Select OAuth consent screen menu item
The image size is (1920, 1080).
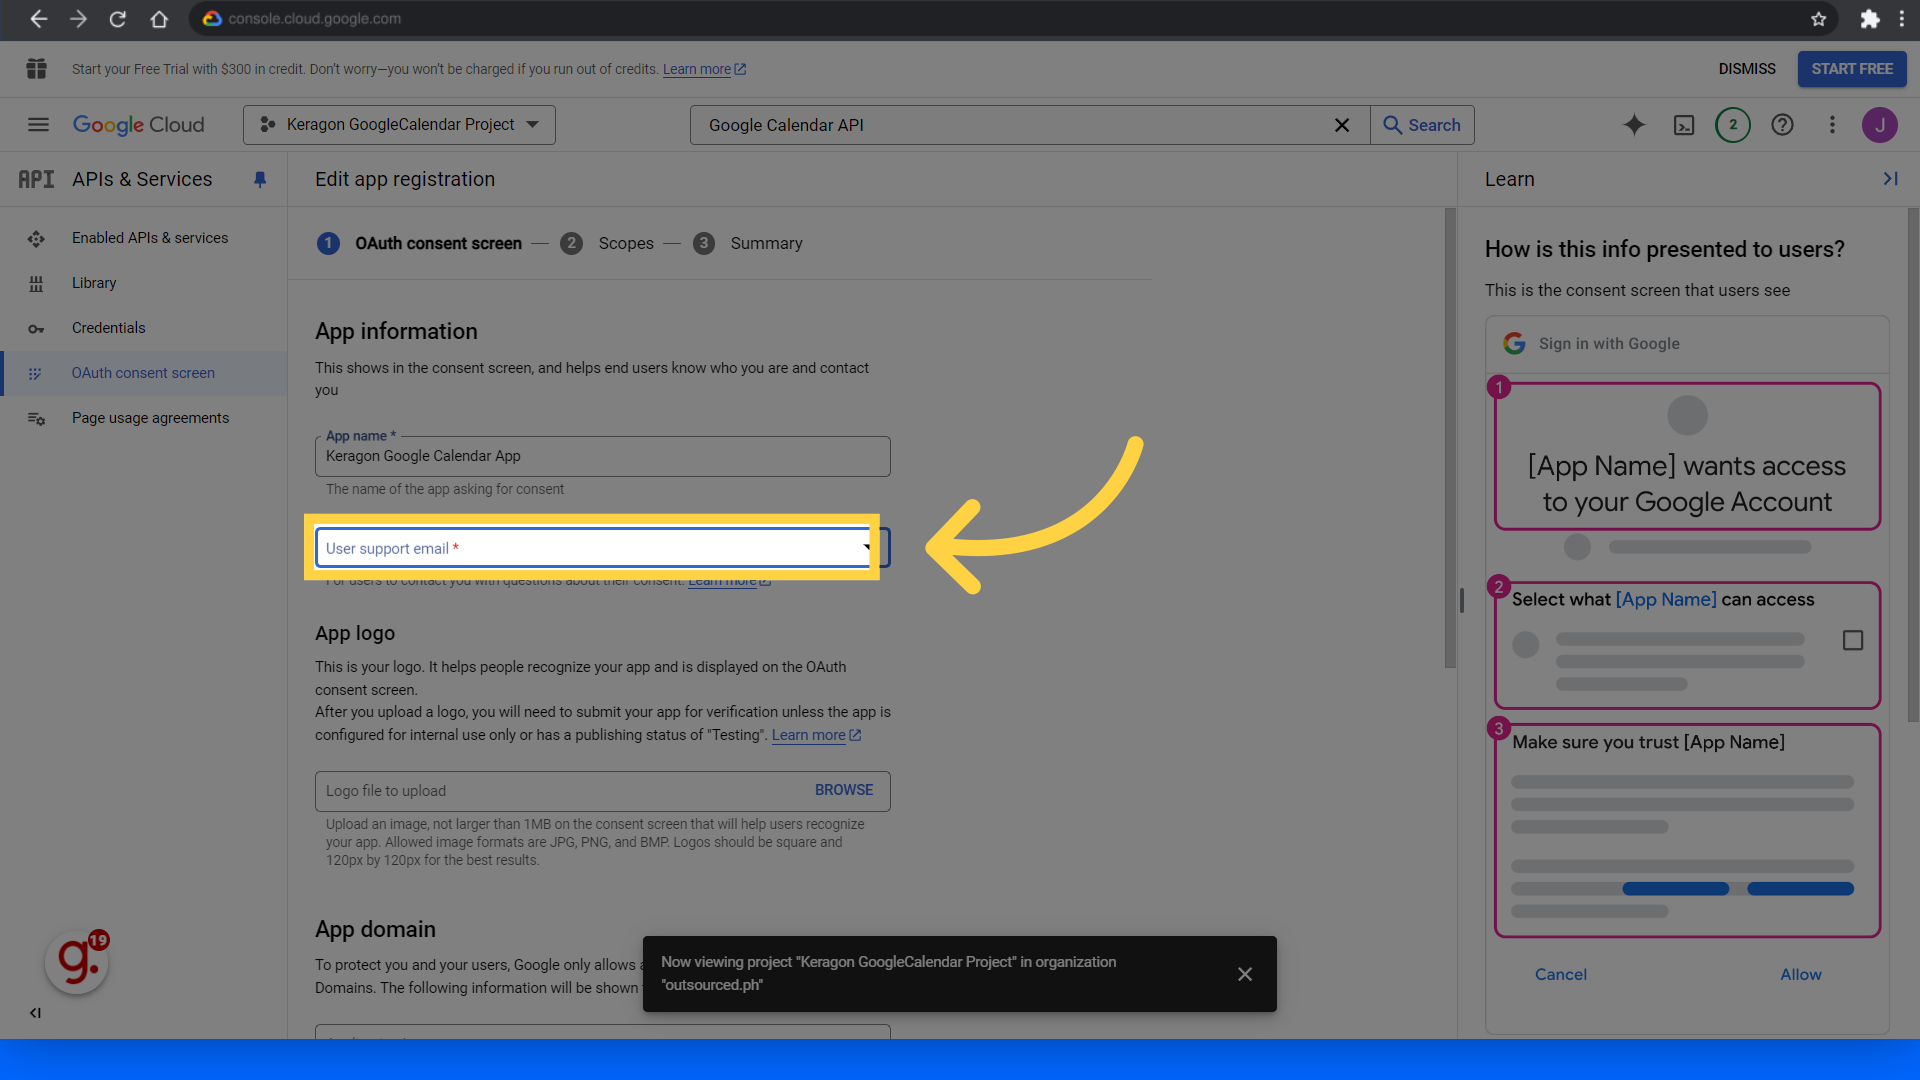click(143, 373)
